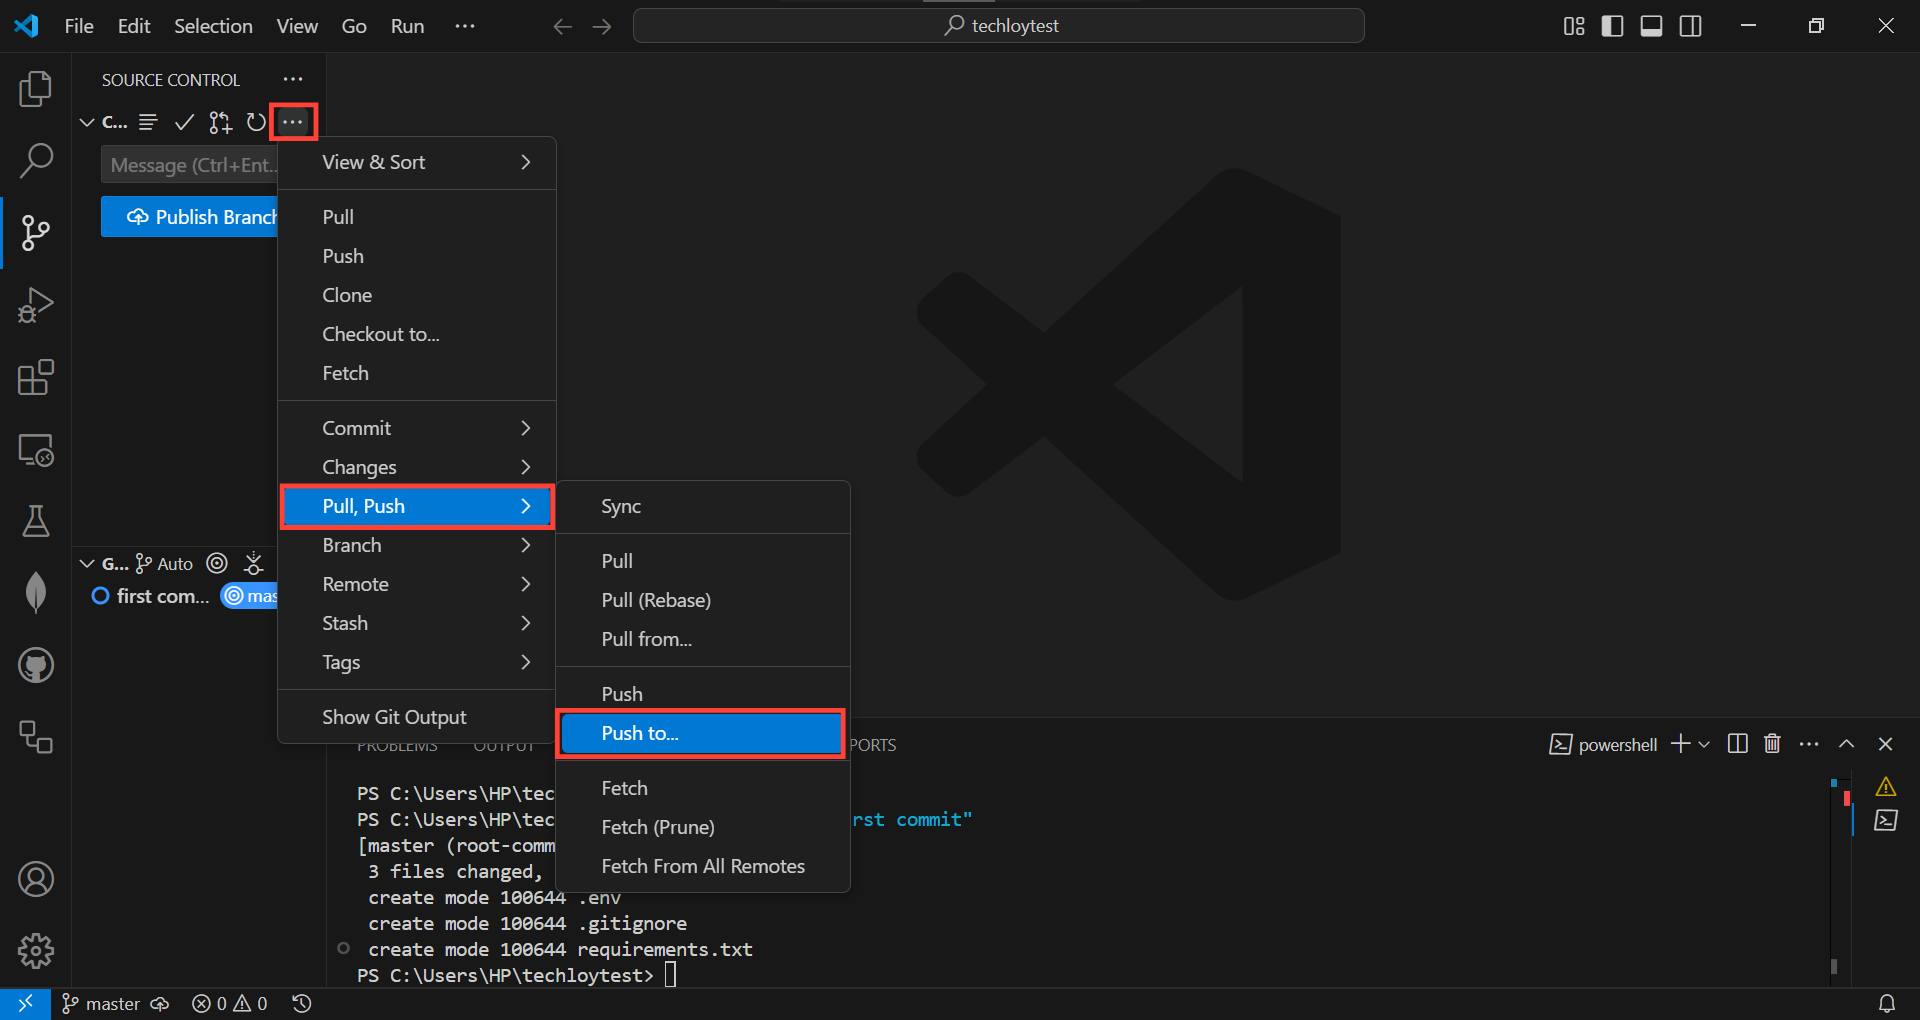Expand the Branch submenu

pos(417,545)
